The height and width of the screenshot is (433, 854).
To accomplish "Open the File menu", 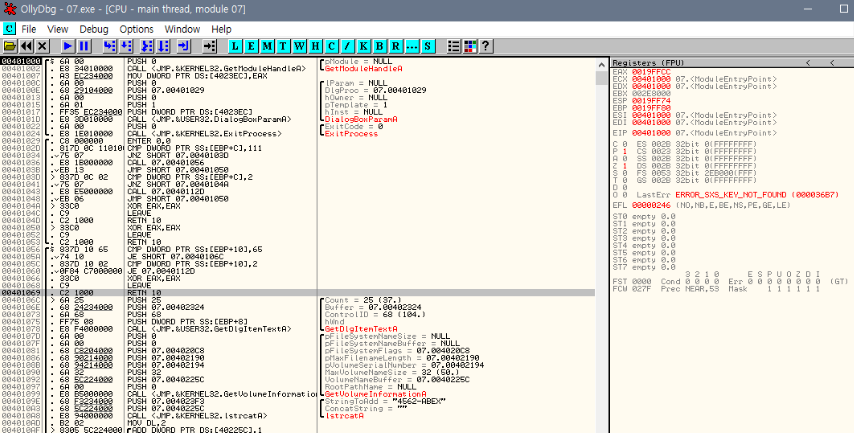I will pyautogui.click(x=29, y=29).
